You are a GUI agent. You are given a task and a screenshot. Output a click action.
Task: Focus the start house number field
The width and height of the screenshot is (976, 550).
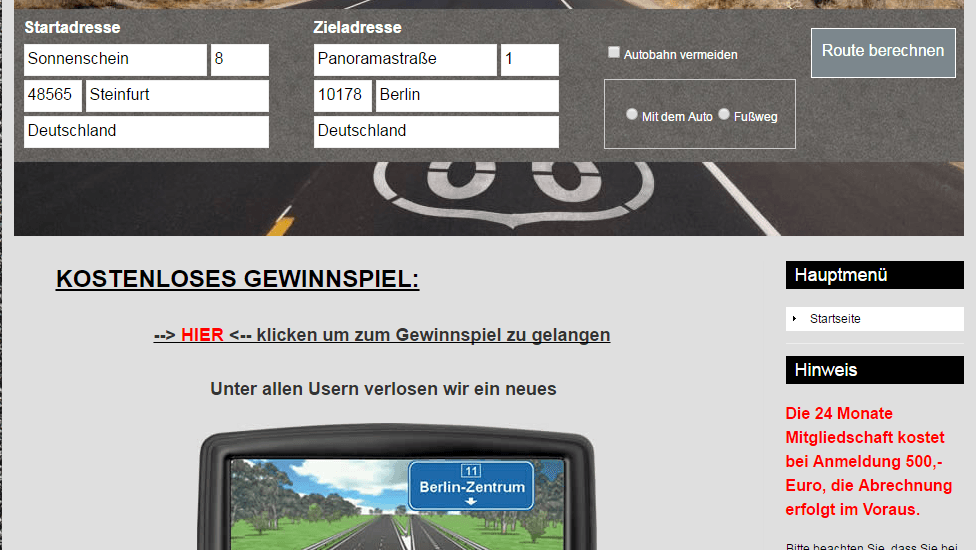[x=239, y=60]
